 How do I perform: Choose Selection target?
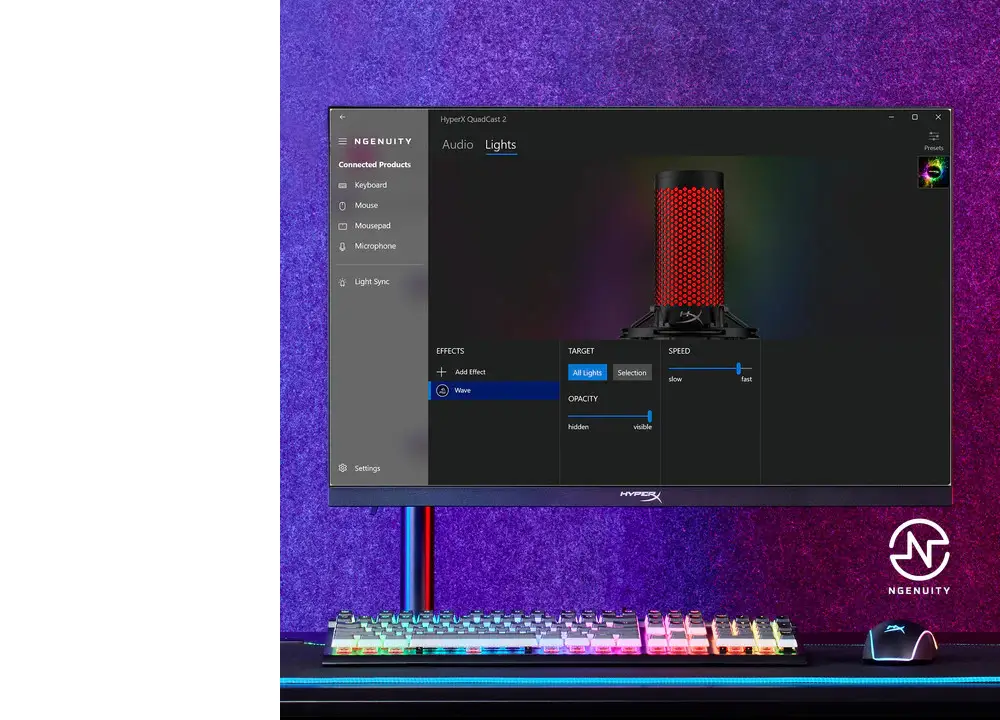tap(632, 372)
